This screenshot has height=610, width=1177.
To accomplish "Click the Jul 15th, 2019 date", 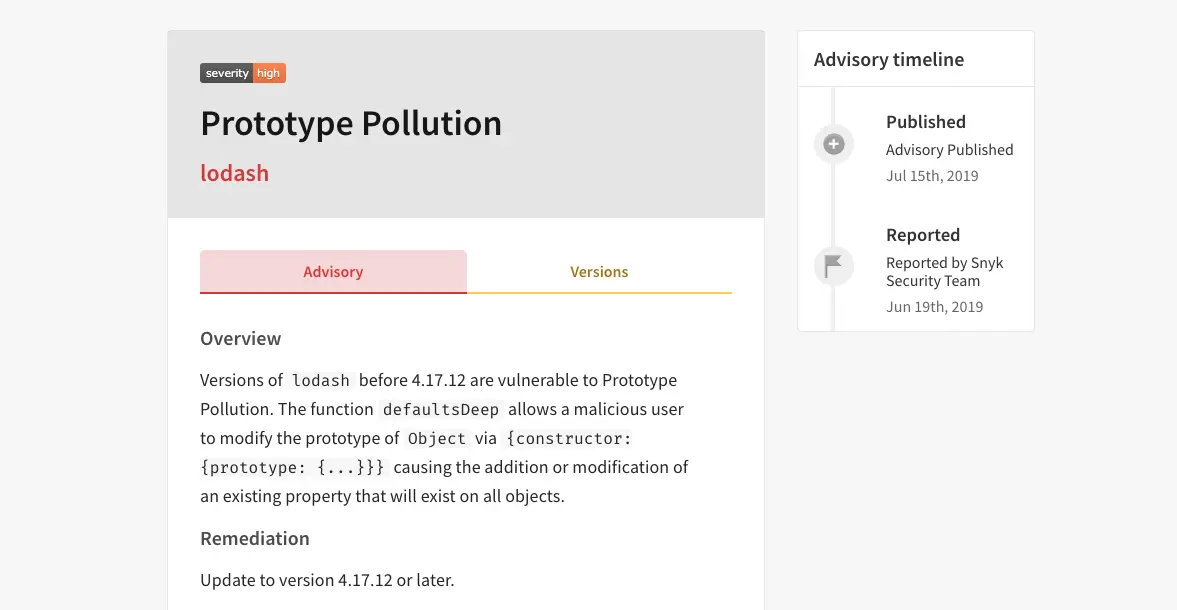I will click(932, 176).
